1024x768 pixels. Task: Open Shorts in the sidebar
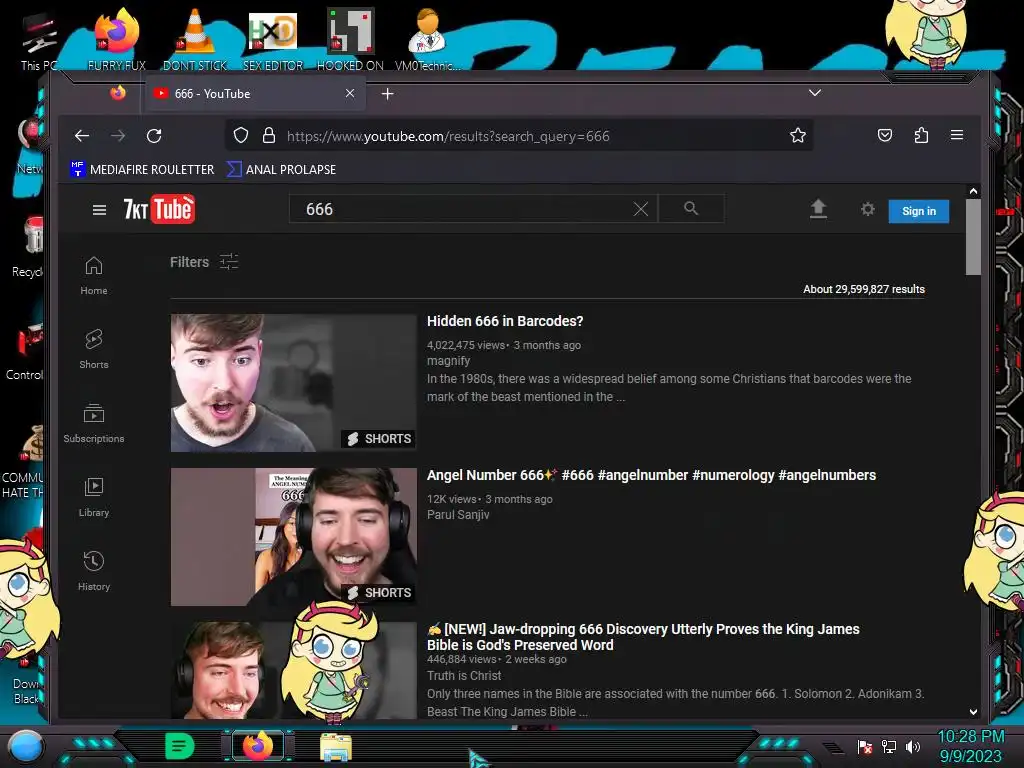tap(93, 349)
